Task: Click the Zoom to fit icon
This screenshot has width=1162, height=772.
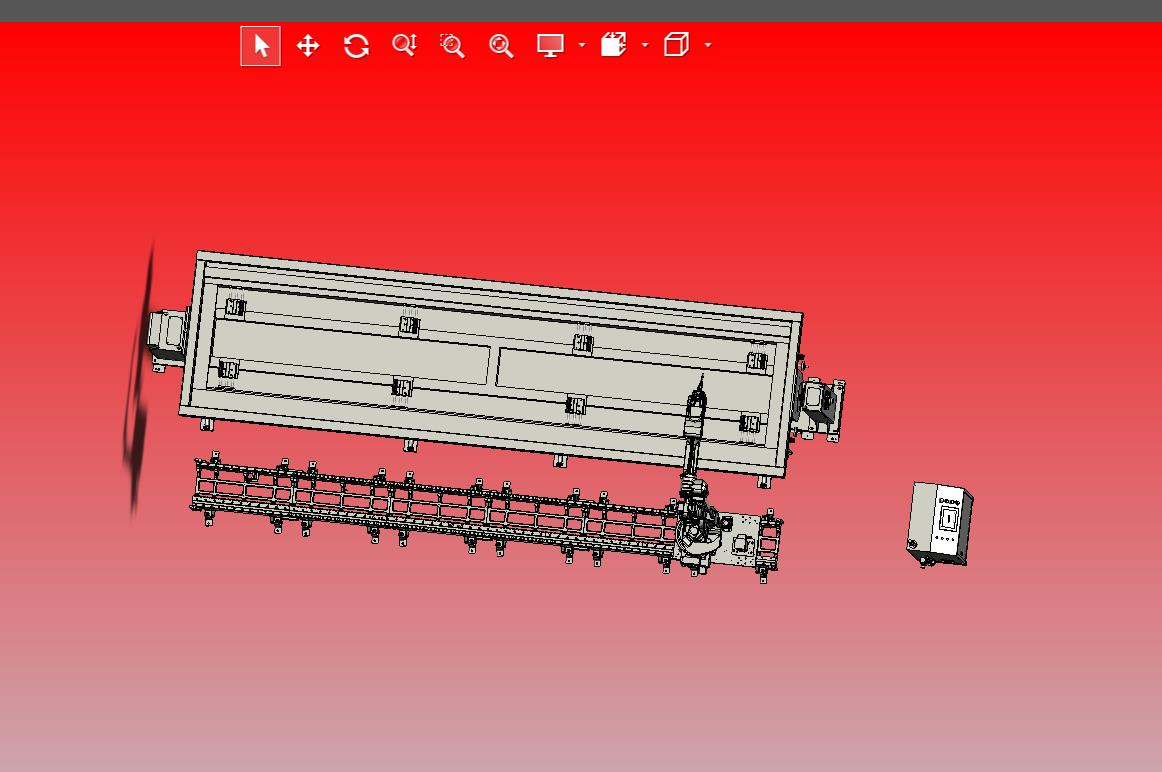Action: tap(501, 46)
